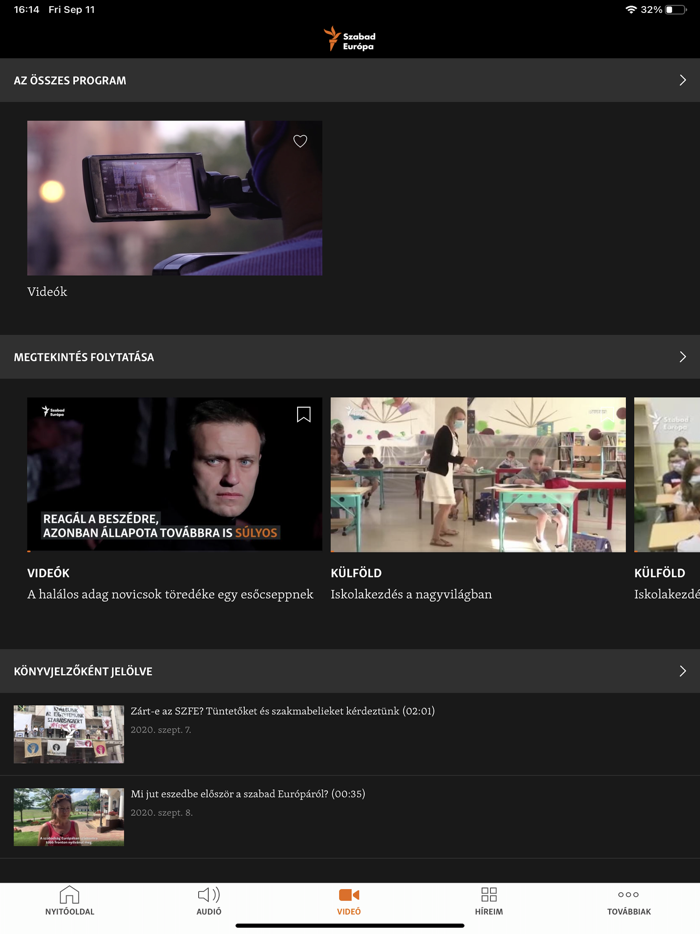The width and height of the screenshot is (700, 934).
Task: Toggle bookmark on the Navalny video
Action: click(x=304, y=415)
